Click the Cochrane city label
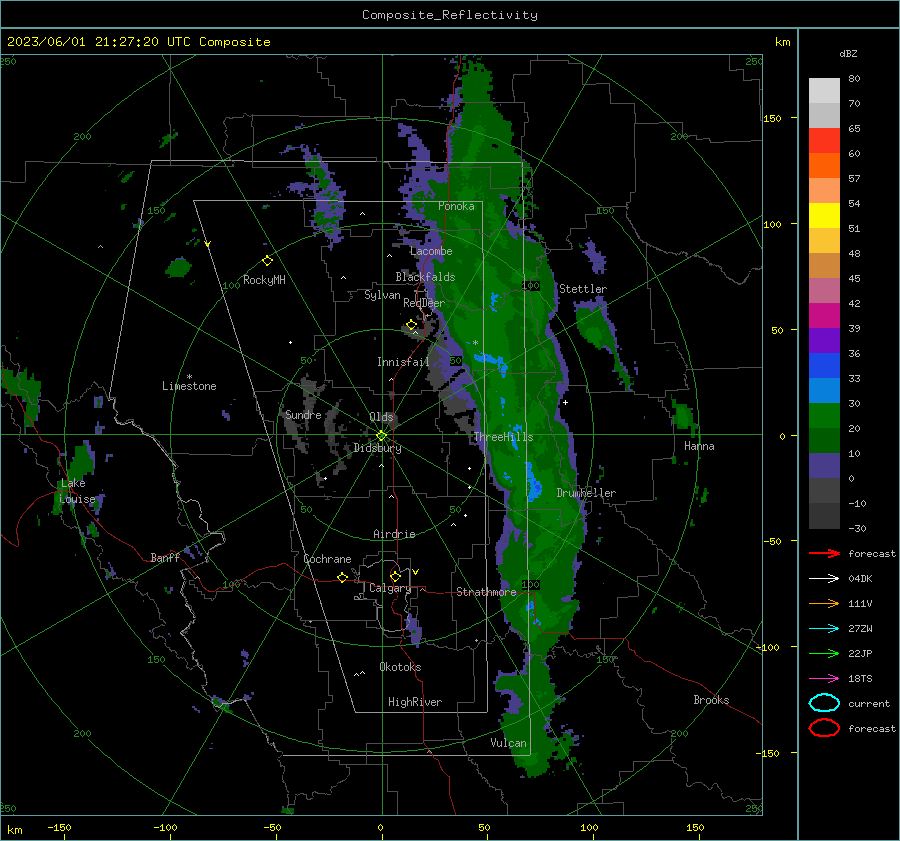The width and height of the screenshot is (900, 841). [327, 559]
